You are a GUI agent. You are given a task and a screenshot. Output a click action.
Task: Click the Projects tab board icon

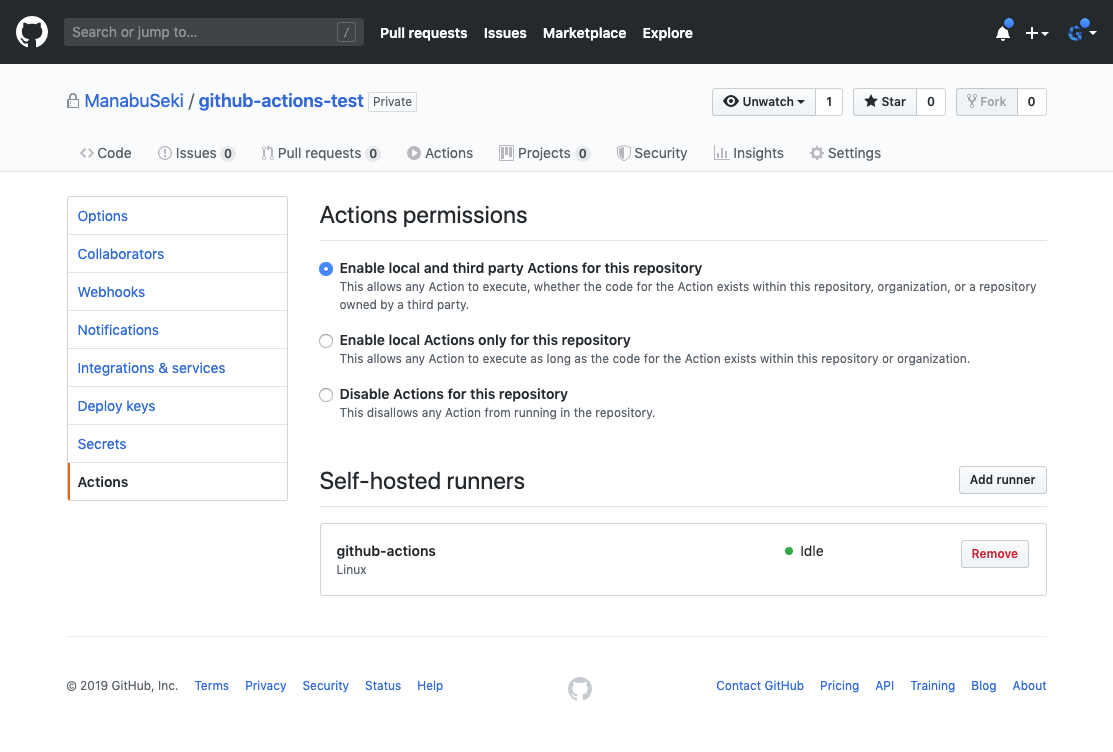click(x=506, y=153)
